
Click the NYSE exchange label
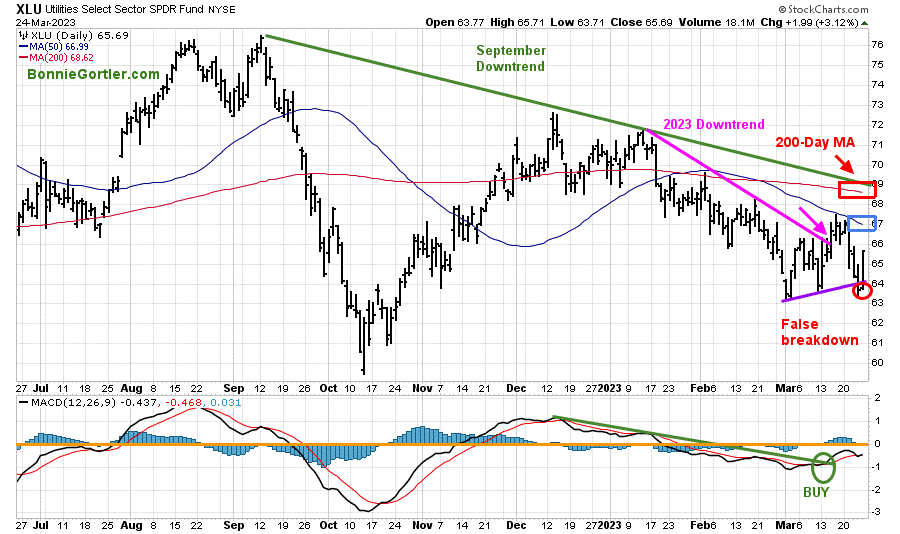click(220, 9)
